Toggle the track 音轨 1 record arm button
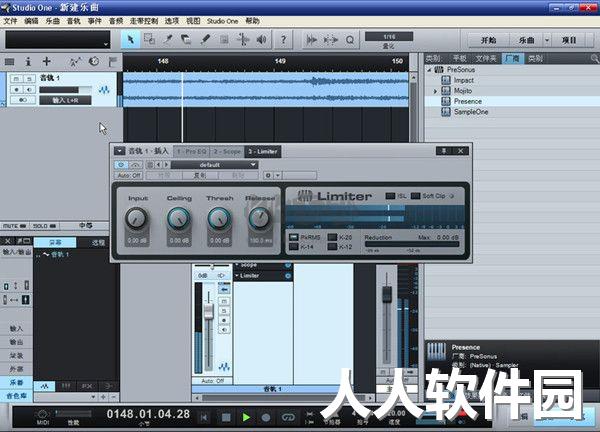Screen dimensions: 600x432 click(x=16, y=90)
